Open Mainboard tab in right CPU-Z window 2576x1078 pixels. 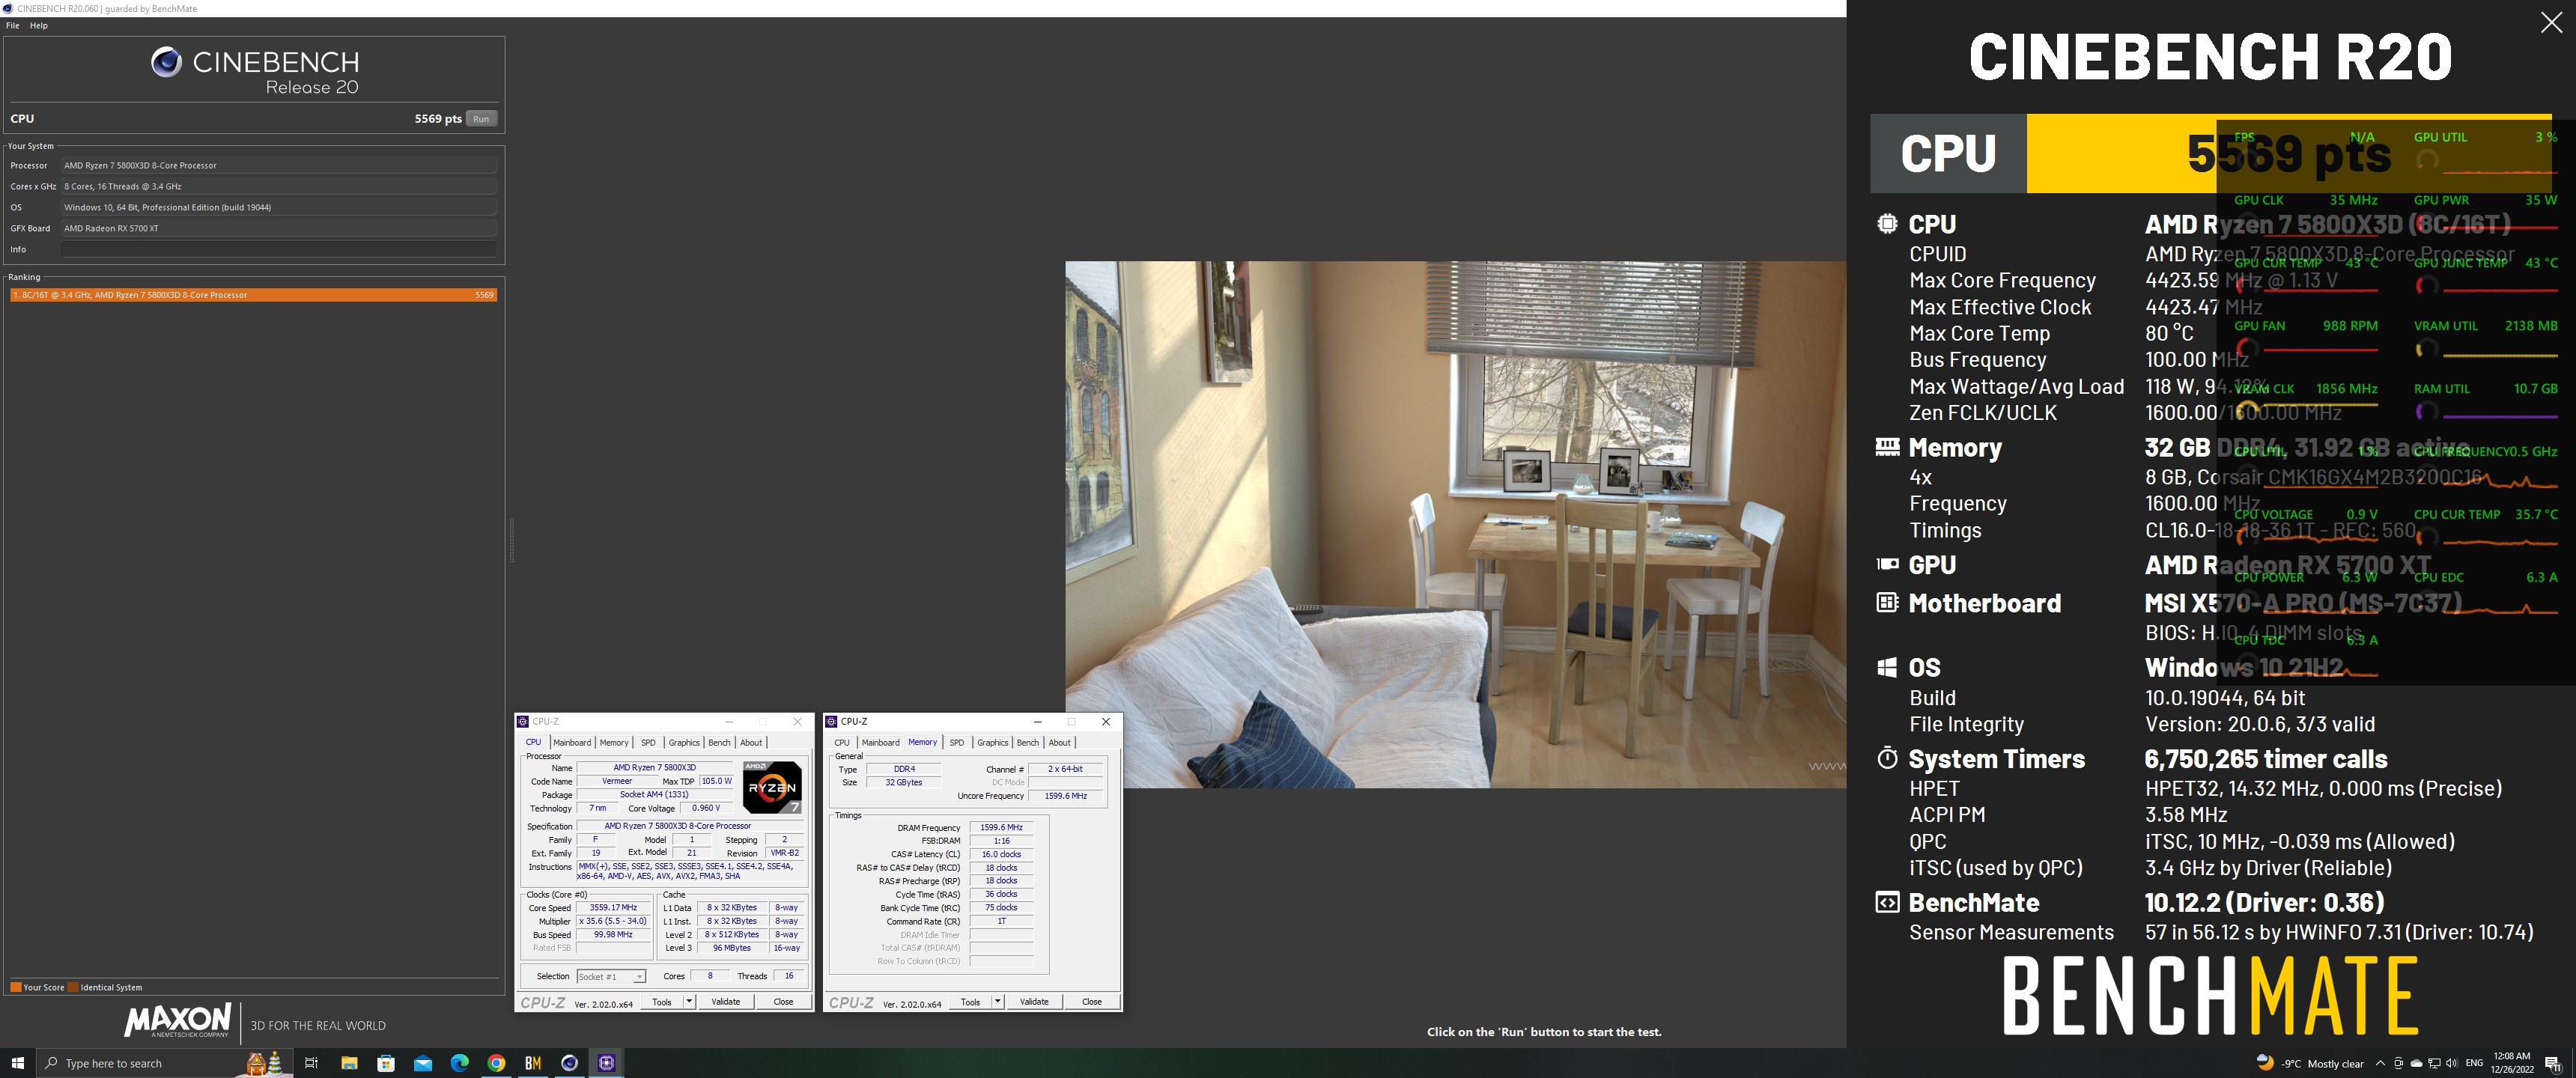880,742
